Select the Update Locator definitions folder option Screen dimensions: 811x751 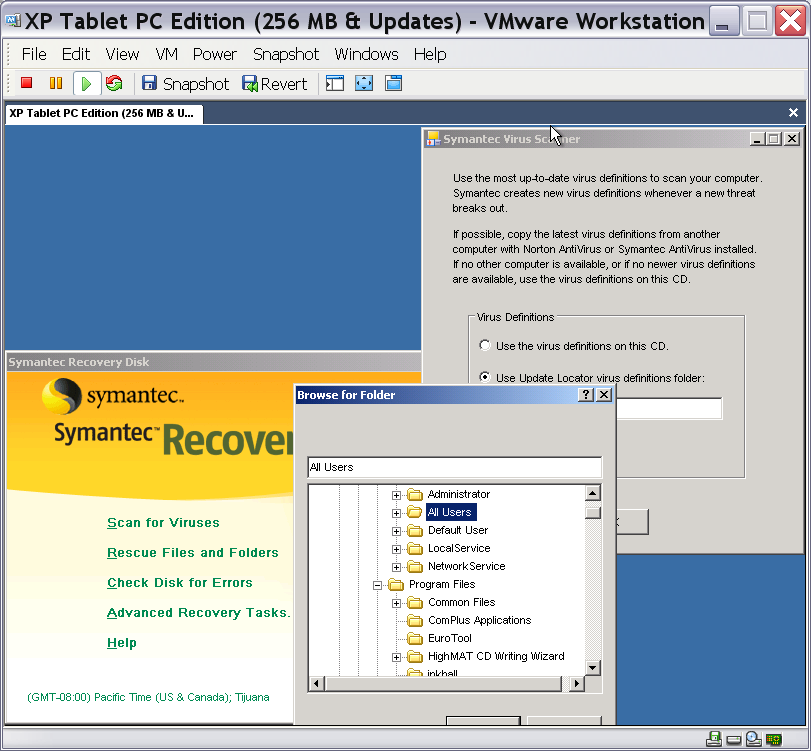click(486, 378)
